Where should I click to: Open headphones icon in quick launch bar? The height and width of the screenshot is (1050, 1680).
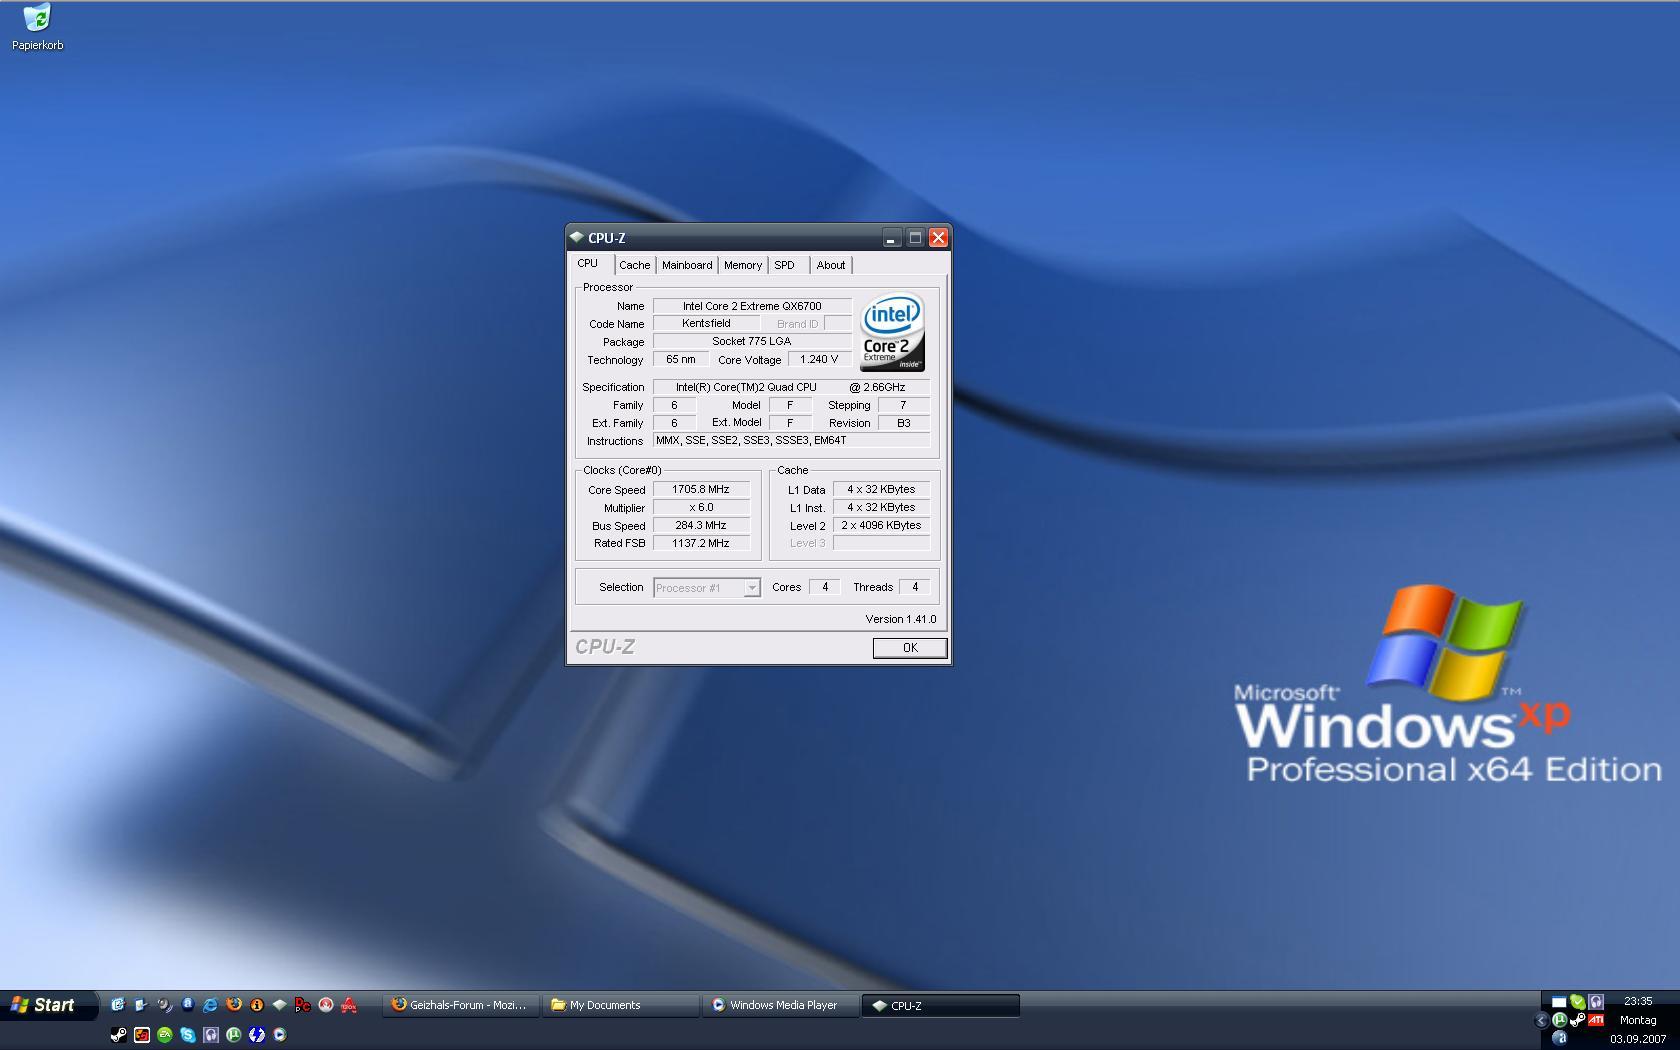(211, 1035)
